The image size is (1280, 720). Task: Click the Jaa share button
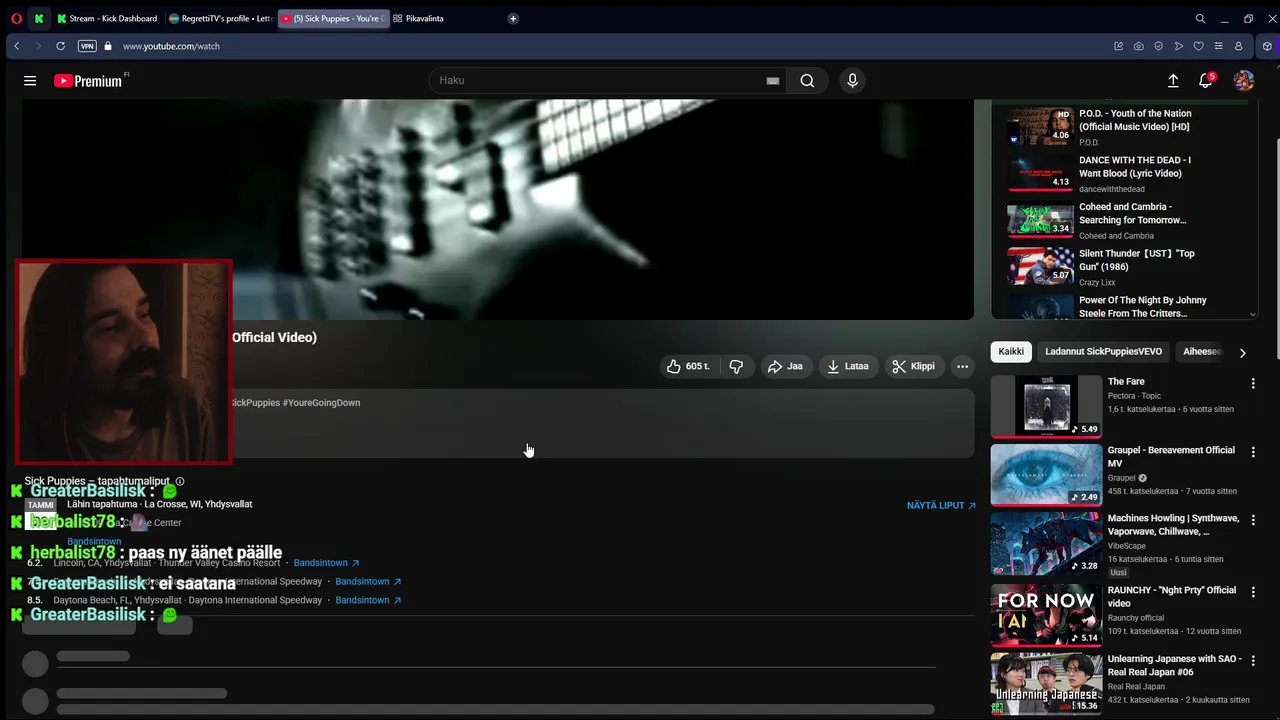tap(786, 366)
